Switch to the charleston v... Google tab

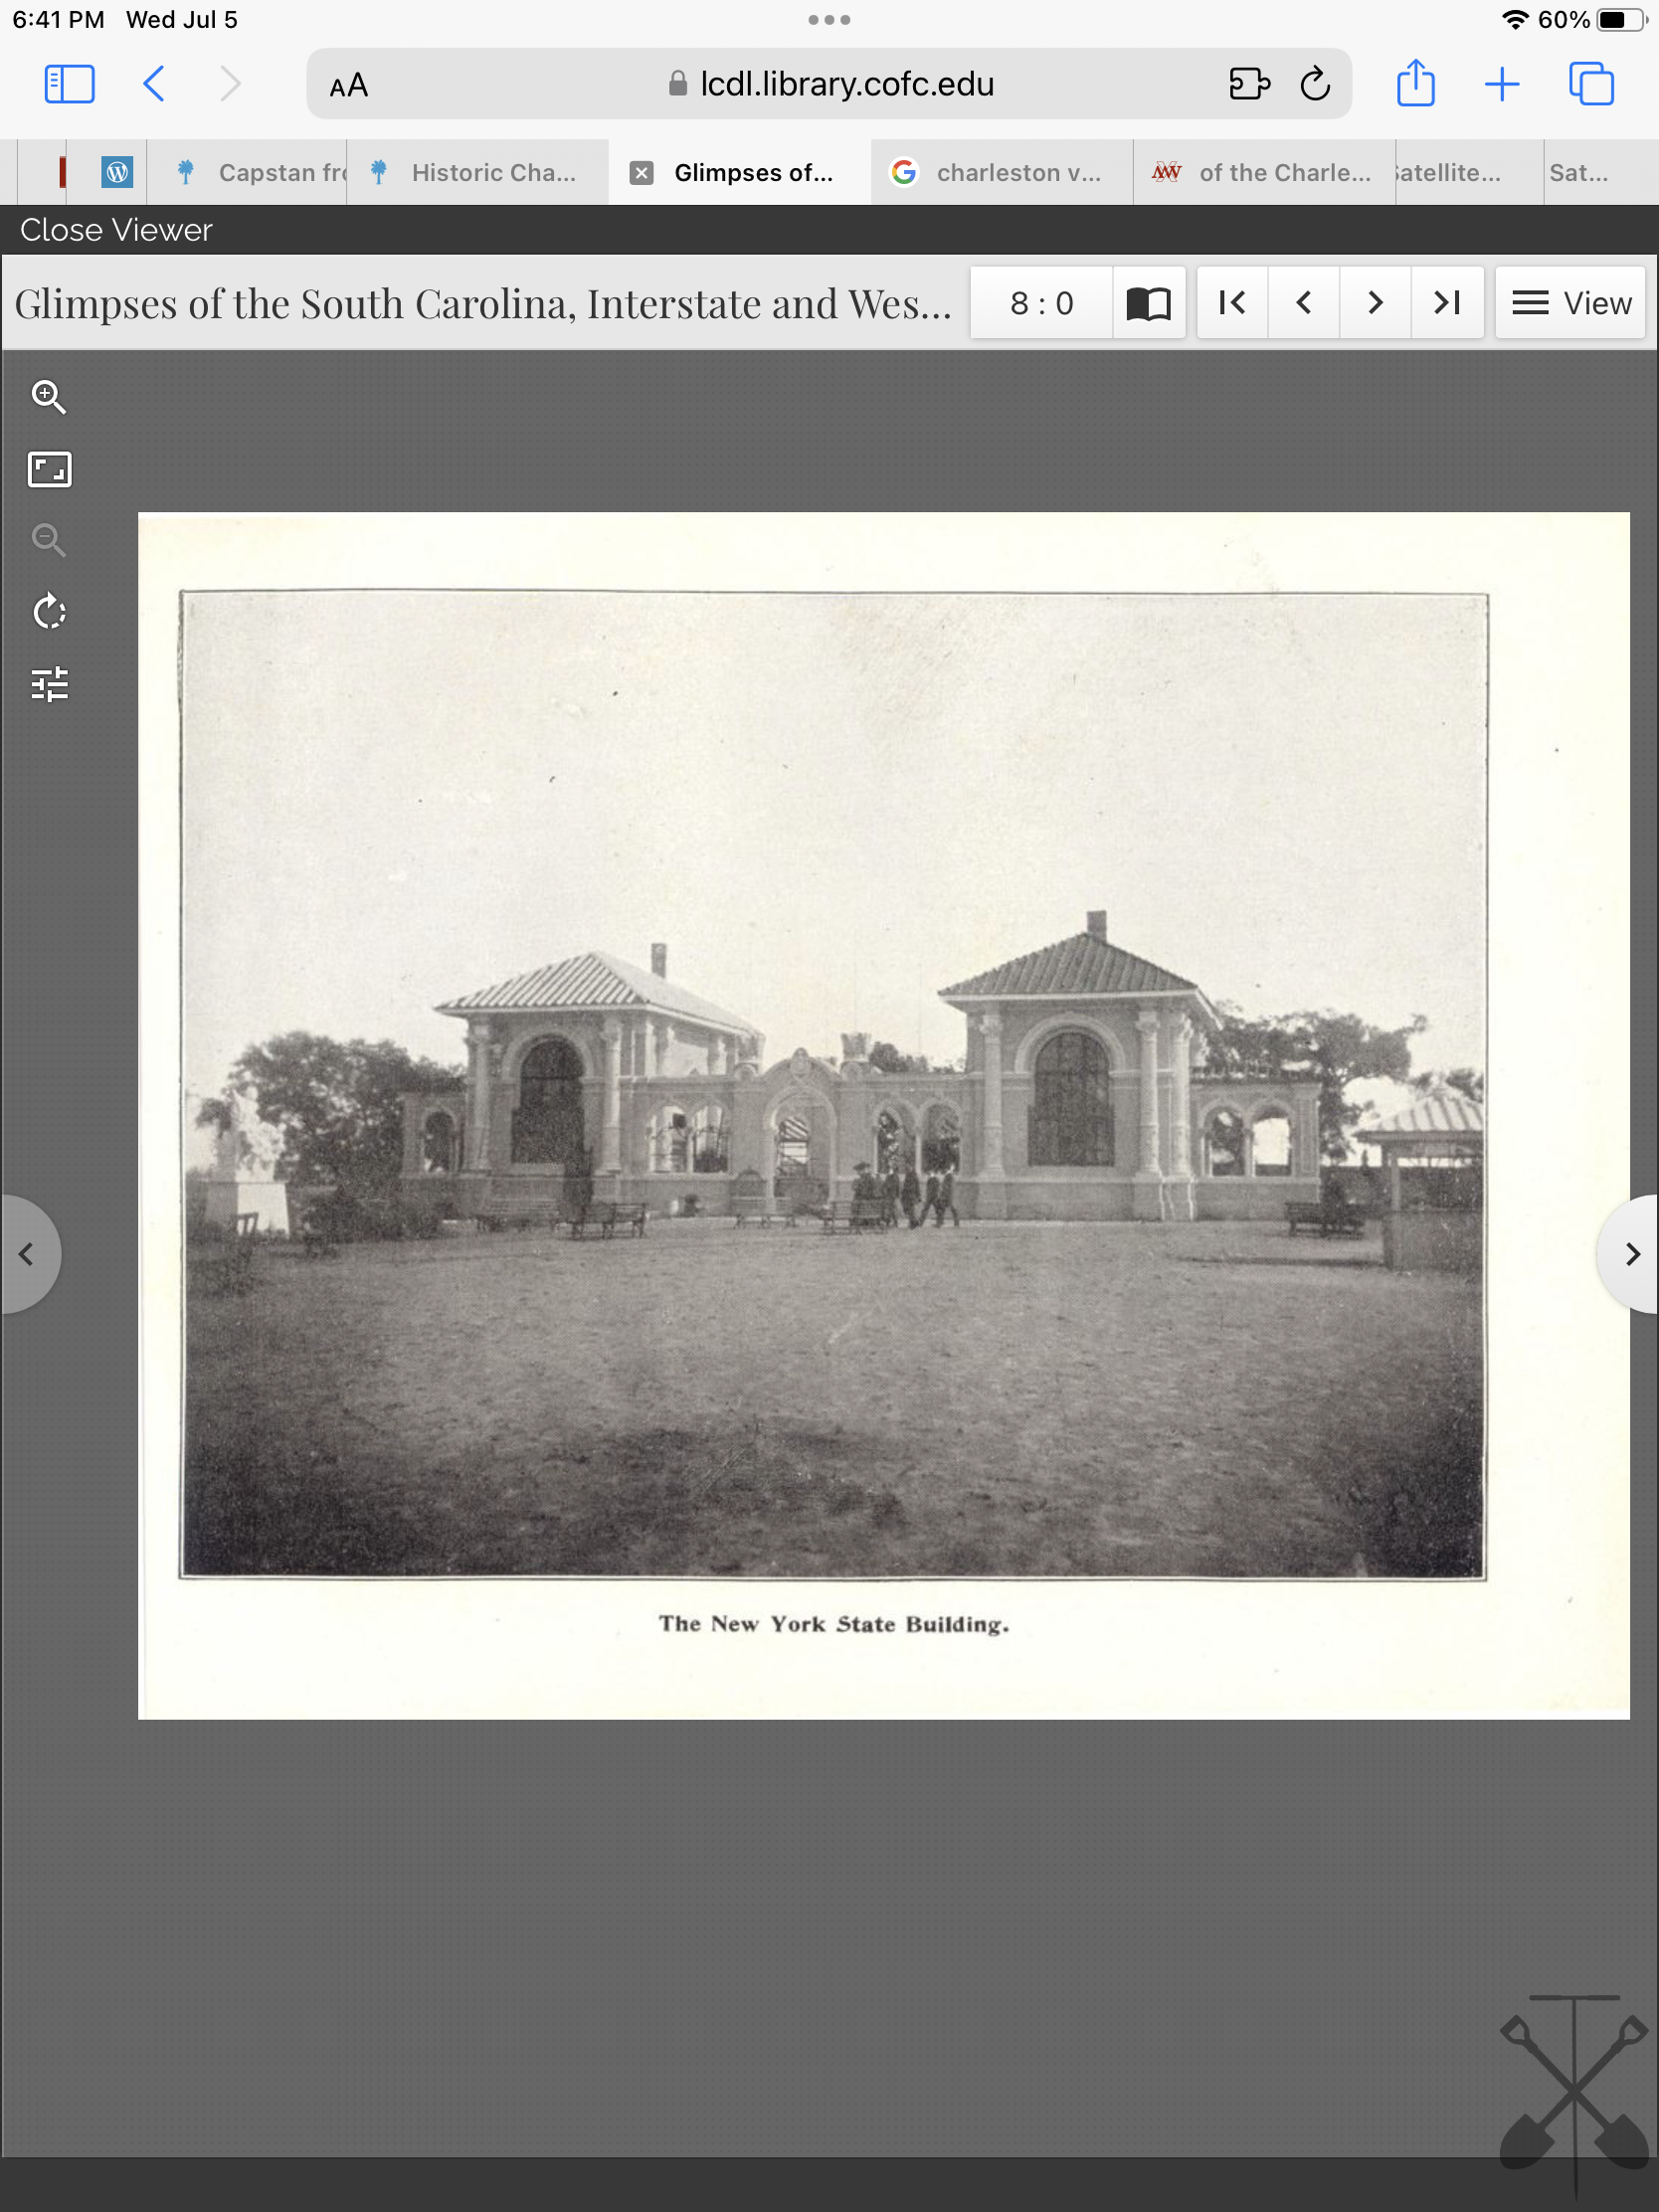(1001, 172)
